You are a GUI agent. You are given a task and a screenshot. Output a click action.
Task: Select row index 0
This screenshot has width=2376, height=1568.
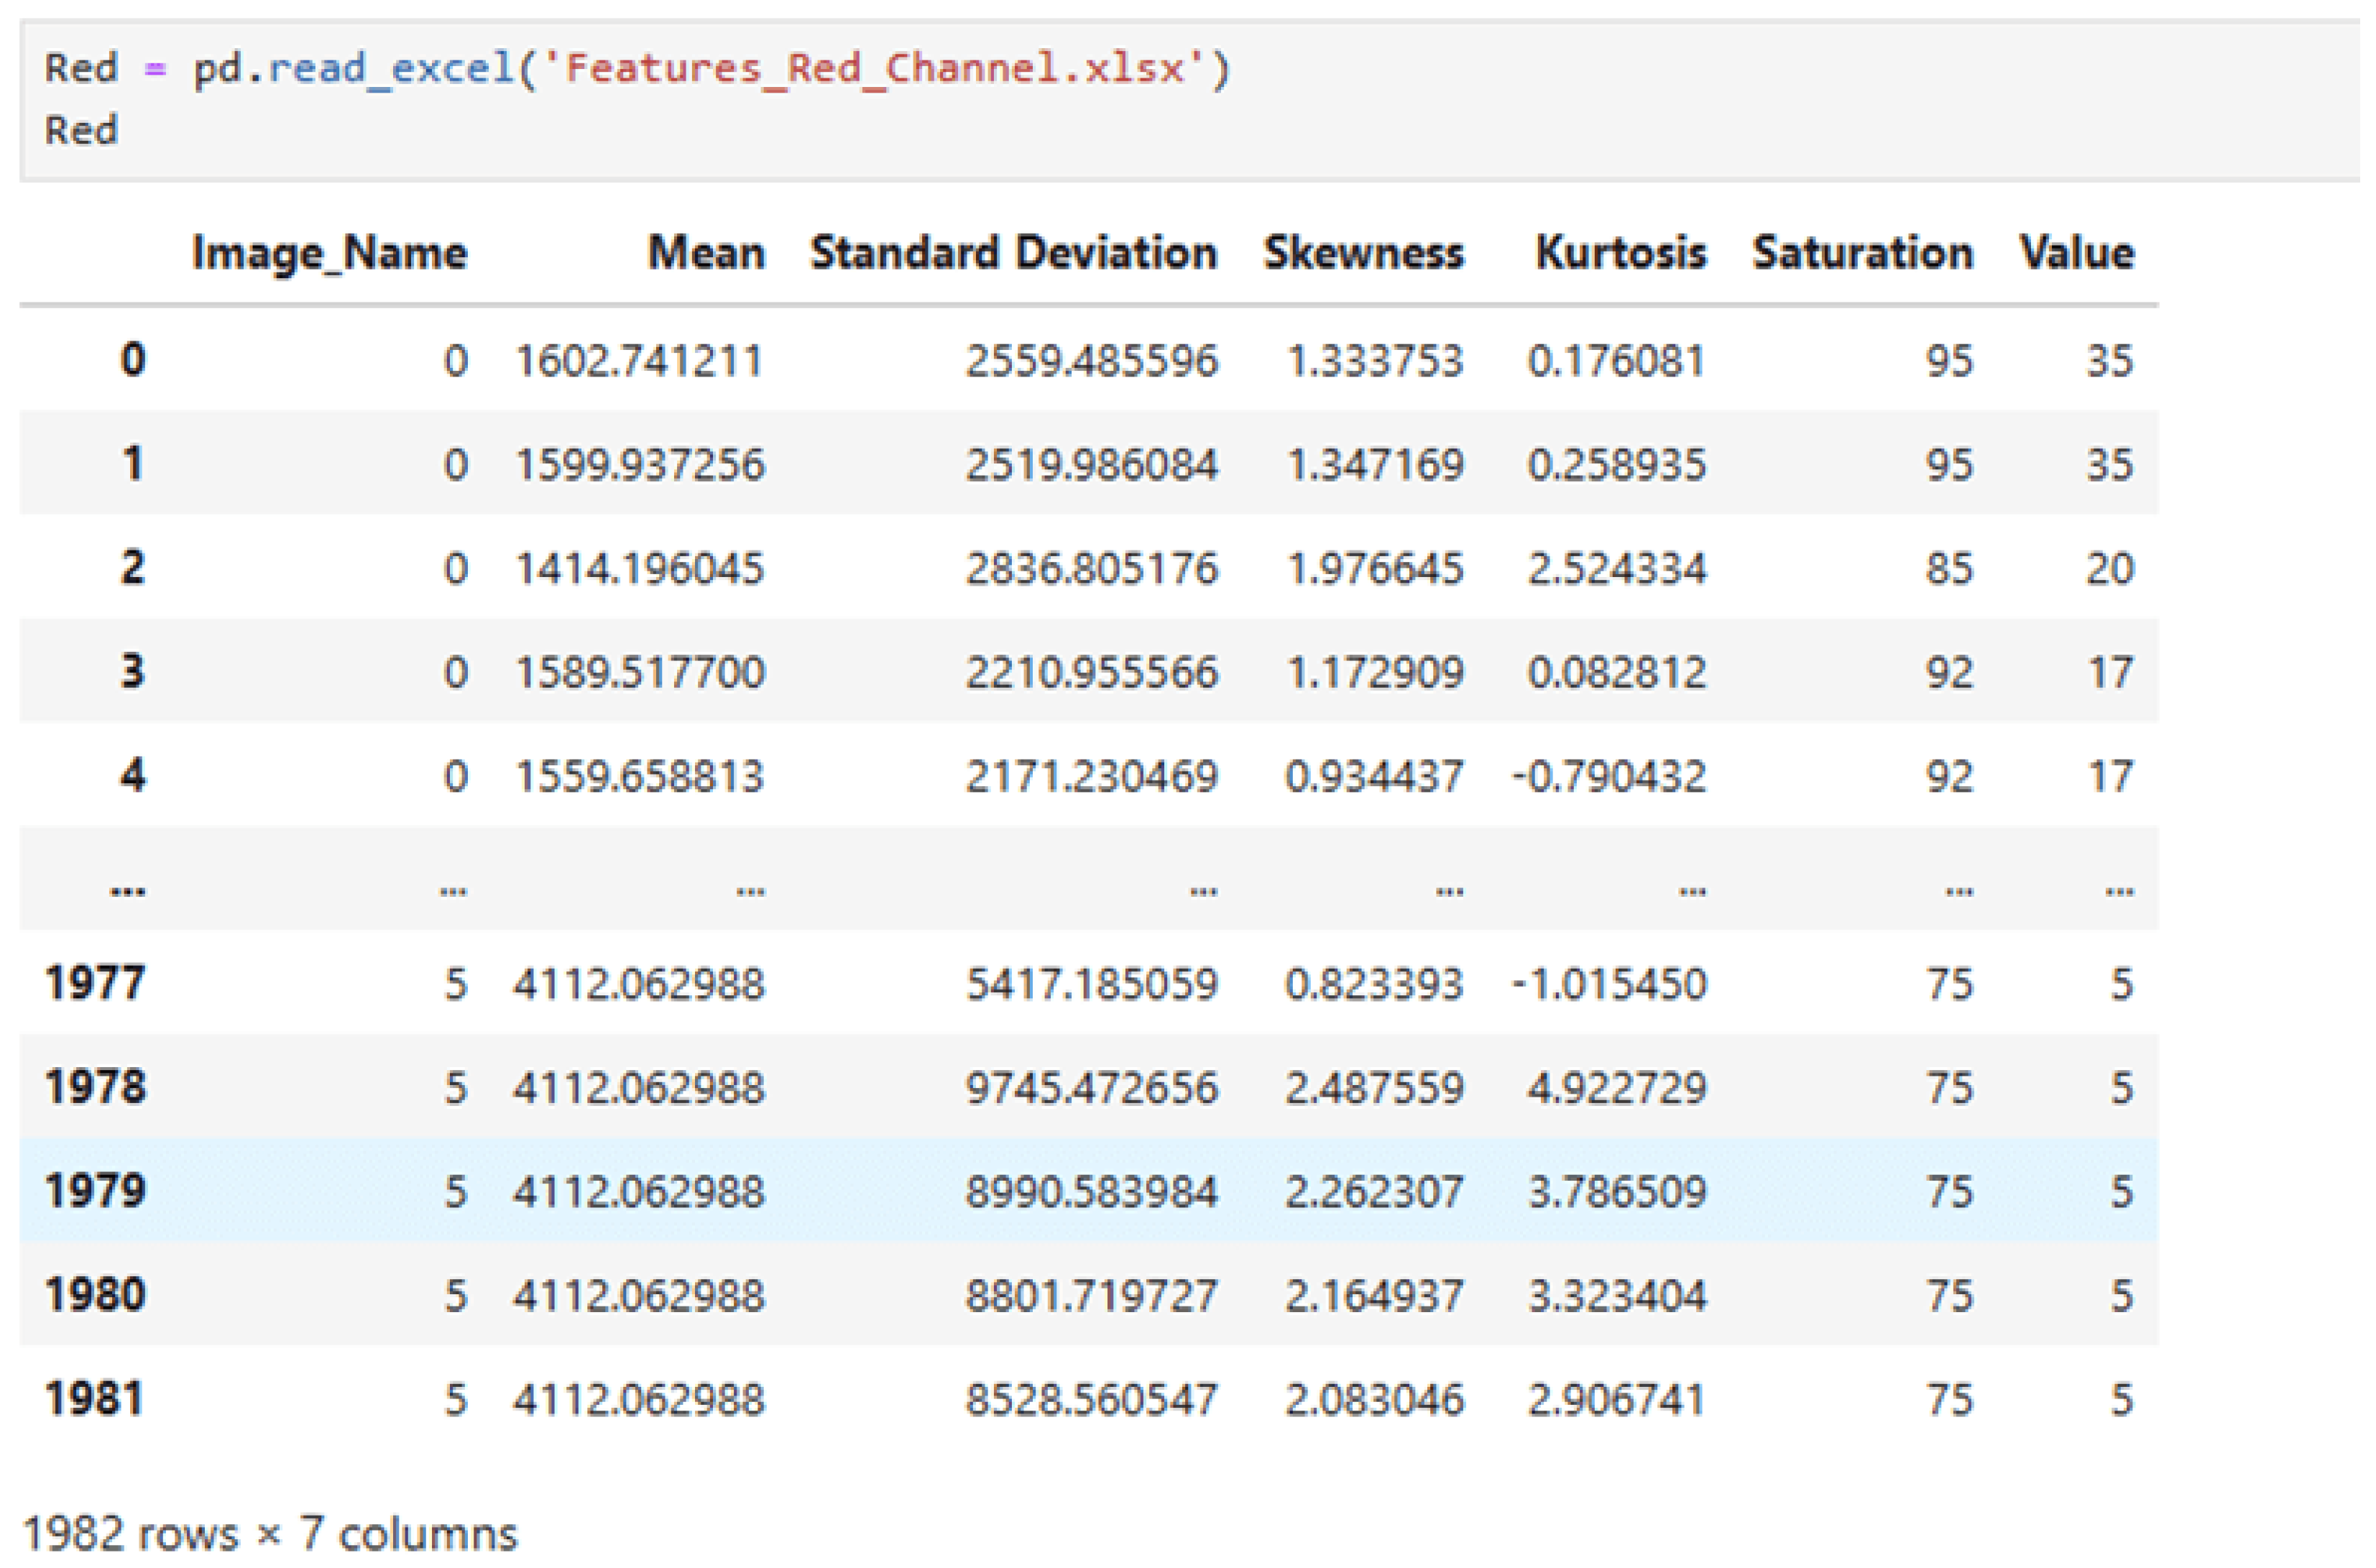[x=132, y=360]
